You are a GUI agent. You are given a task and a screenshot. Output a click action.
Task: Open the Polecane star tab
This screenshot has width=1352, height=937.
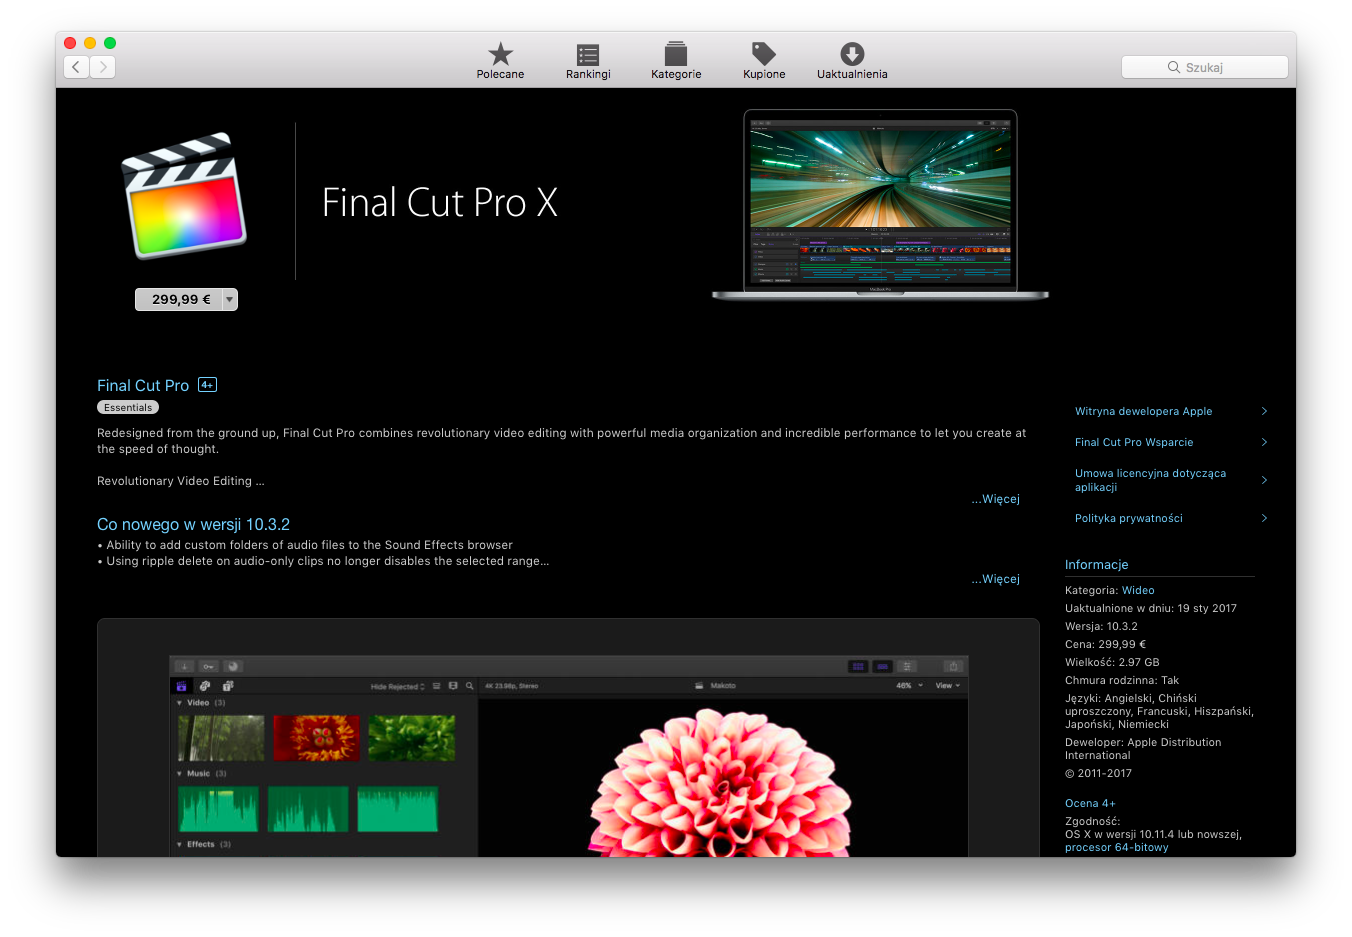(x=500, y=60)
